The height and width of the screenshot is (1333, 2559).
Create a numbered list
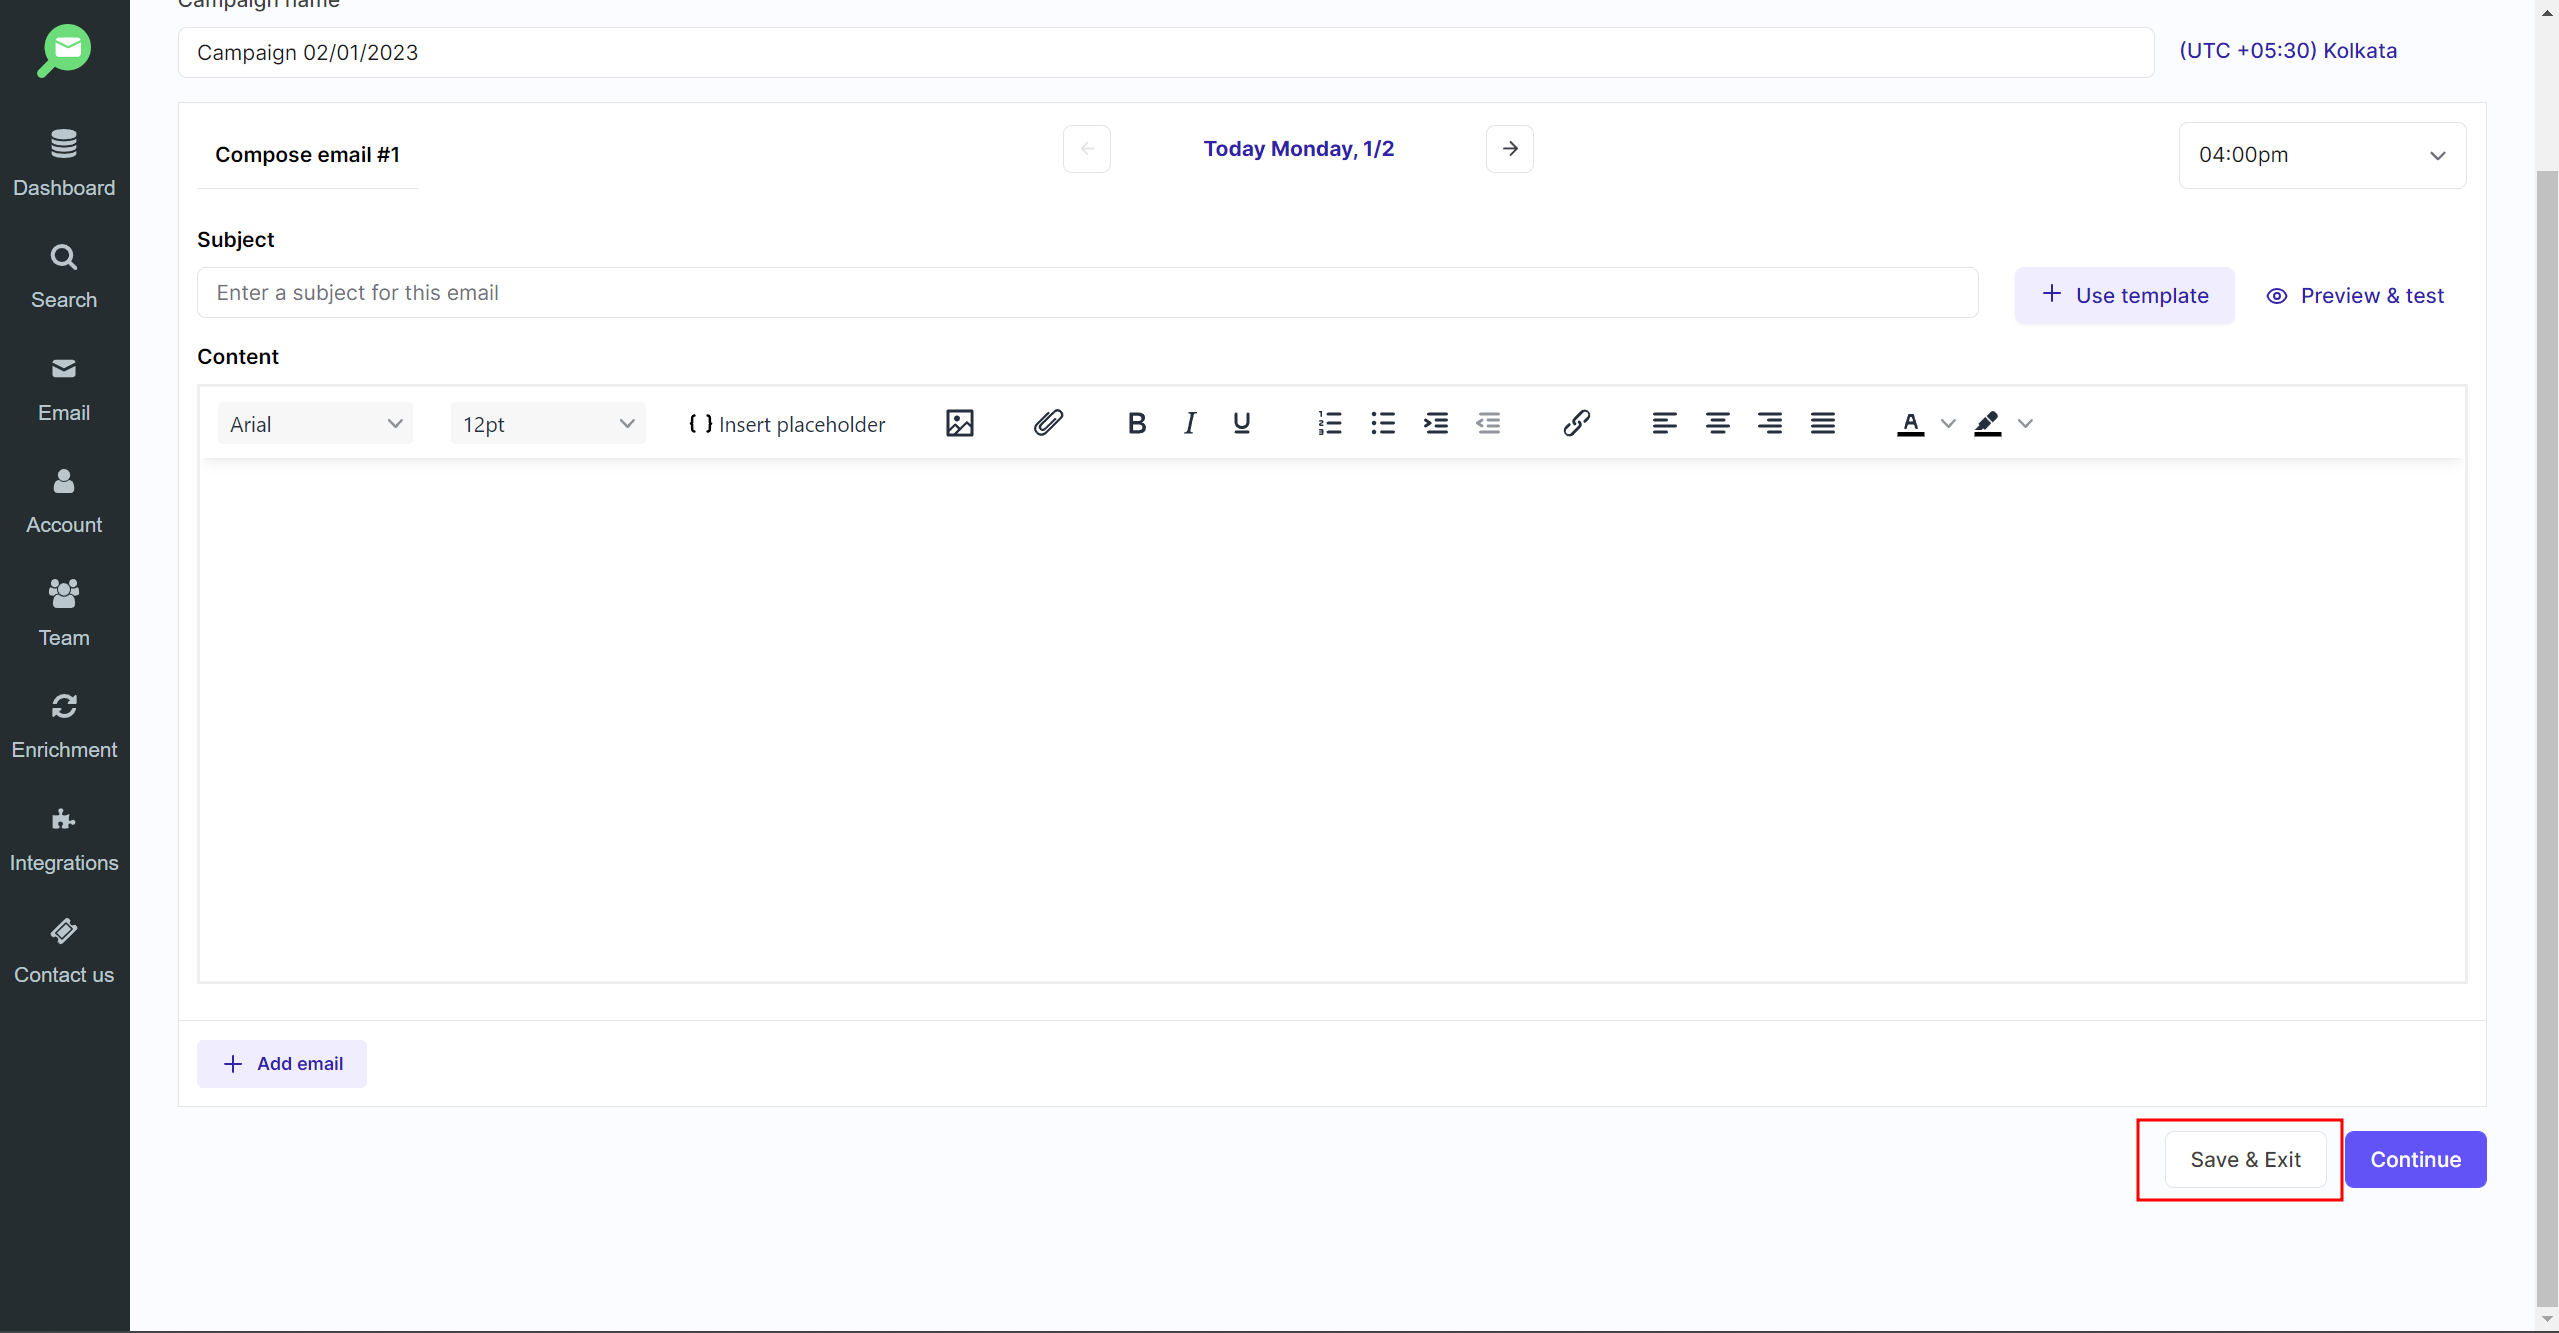tap(1329, 423)
